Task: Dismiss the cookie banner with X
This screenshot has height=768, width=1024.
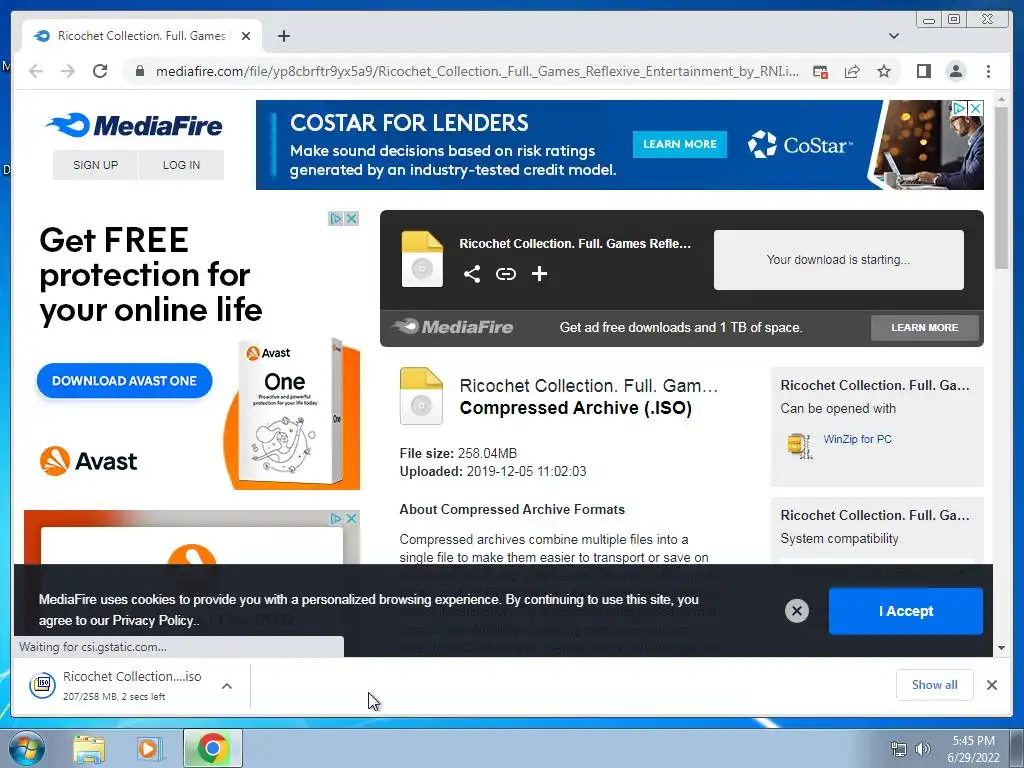Action: pyautogui.click(x=797, y=611)
